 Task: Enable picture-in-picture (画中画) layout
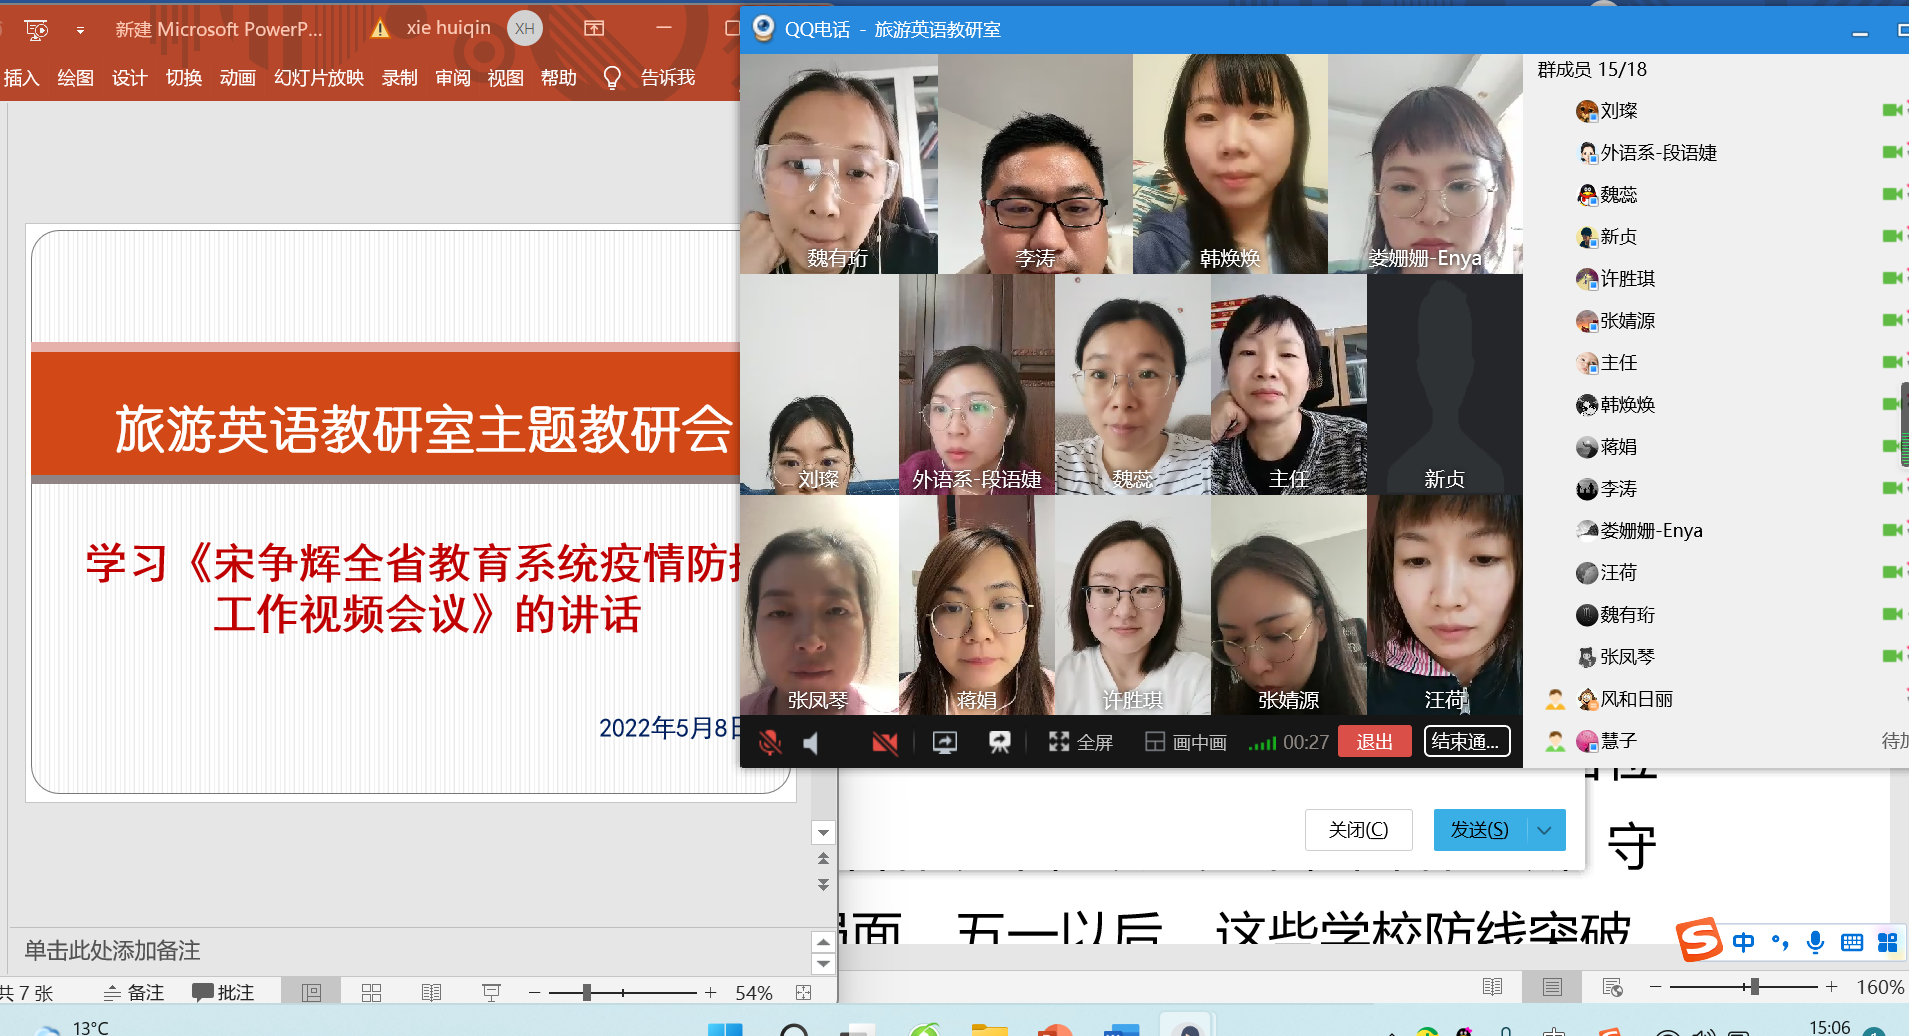1186,742
